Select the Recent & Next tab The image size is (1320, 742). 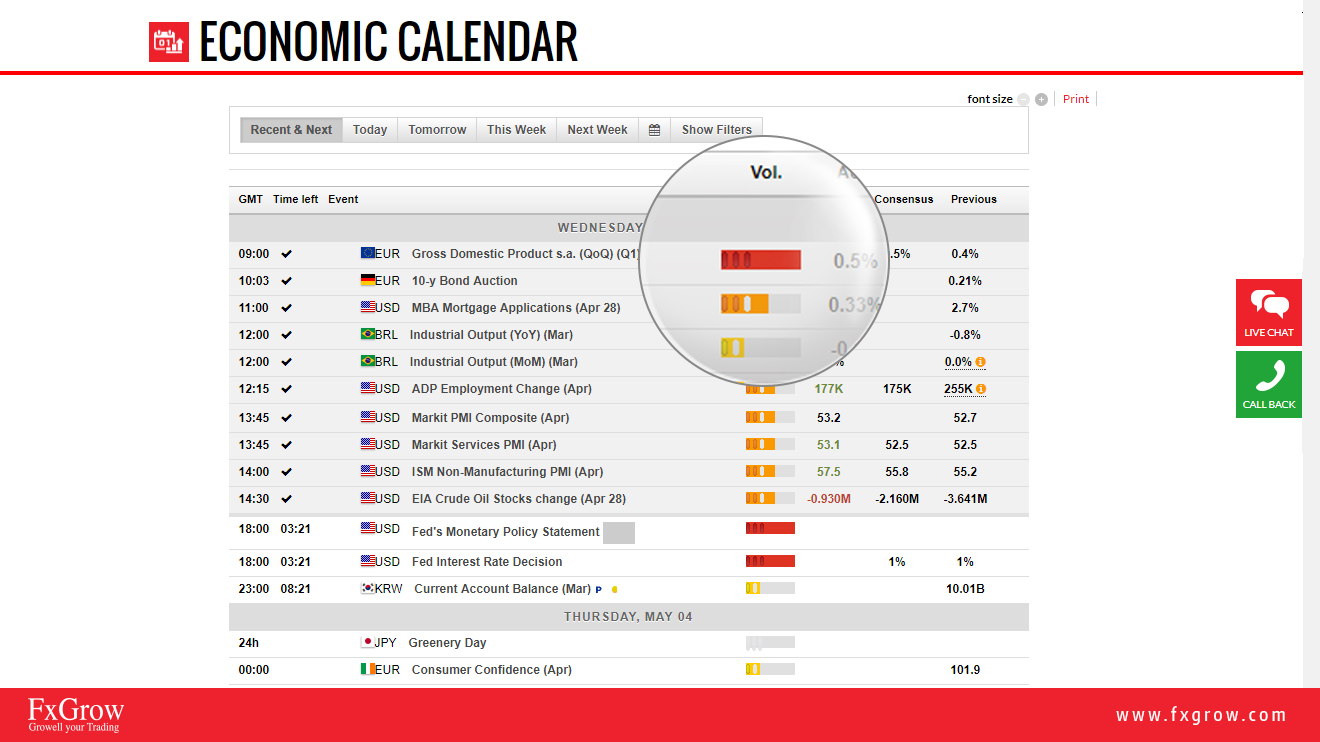coord(291,130)
